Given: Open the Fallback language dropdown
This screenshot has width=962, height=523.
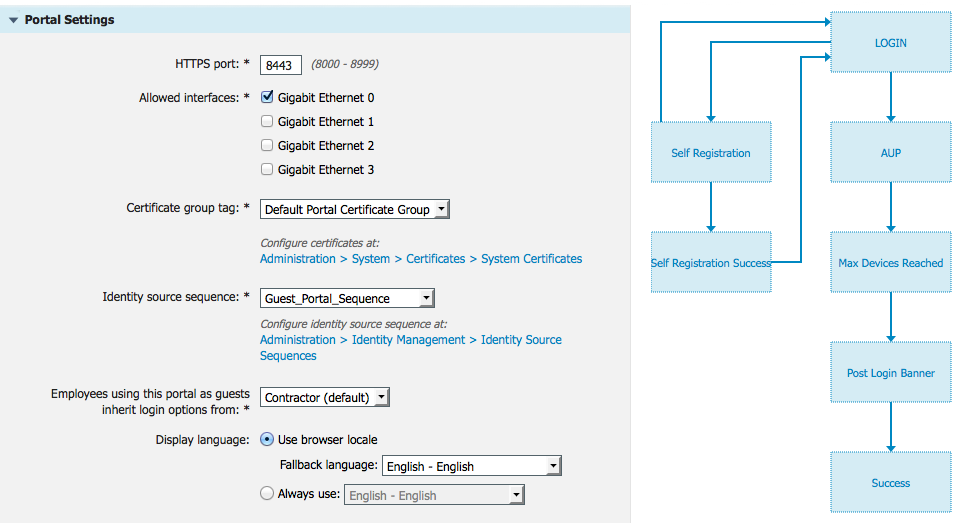Looking at the screenshot, I should (472, 466).
